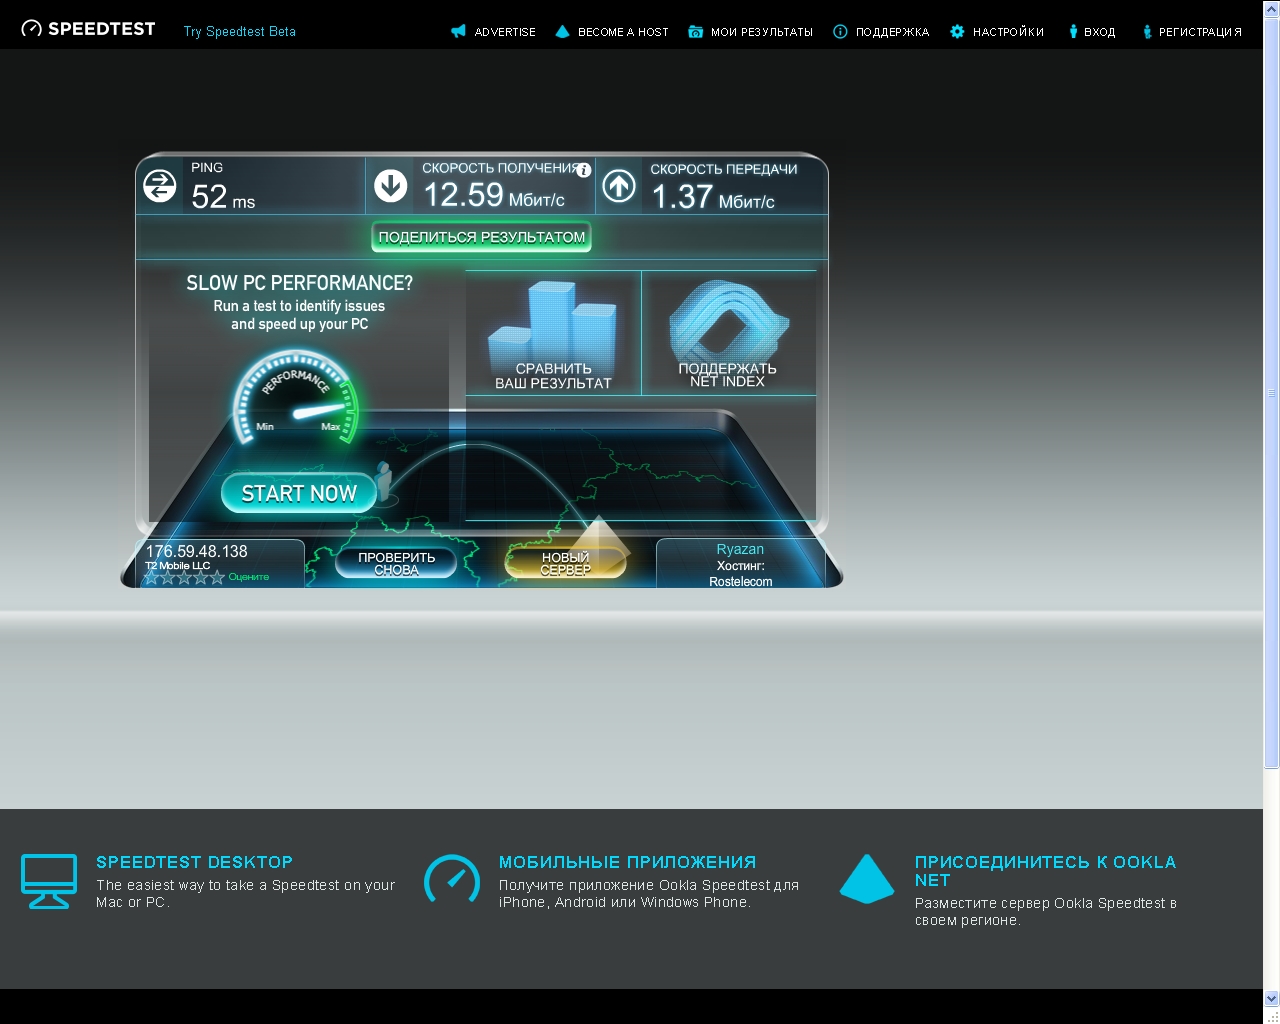Click the person icon beside Регистрация

1147,32
